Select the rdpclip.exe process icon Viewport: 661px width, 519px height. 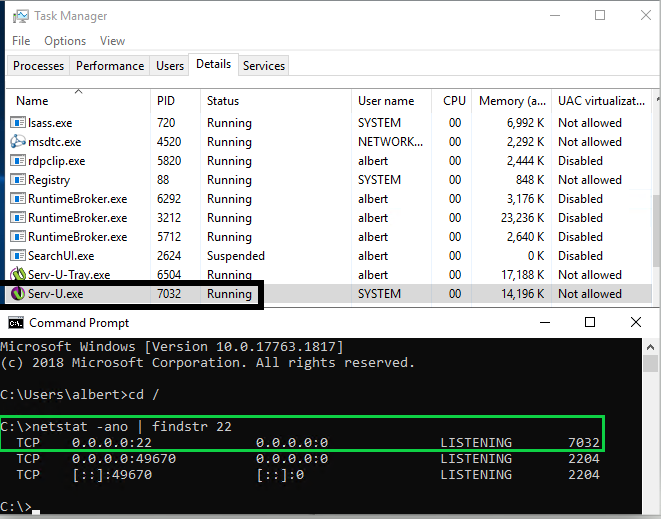point(18,161)
